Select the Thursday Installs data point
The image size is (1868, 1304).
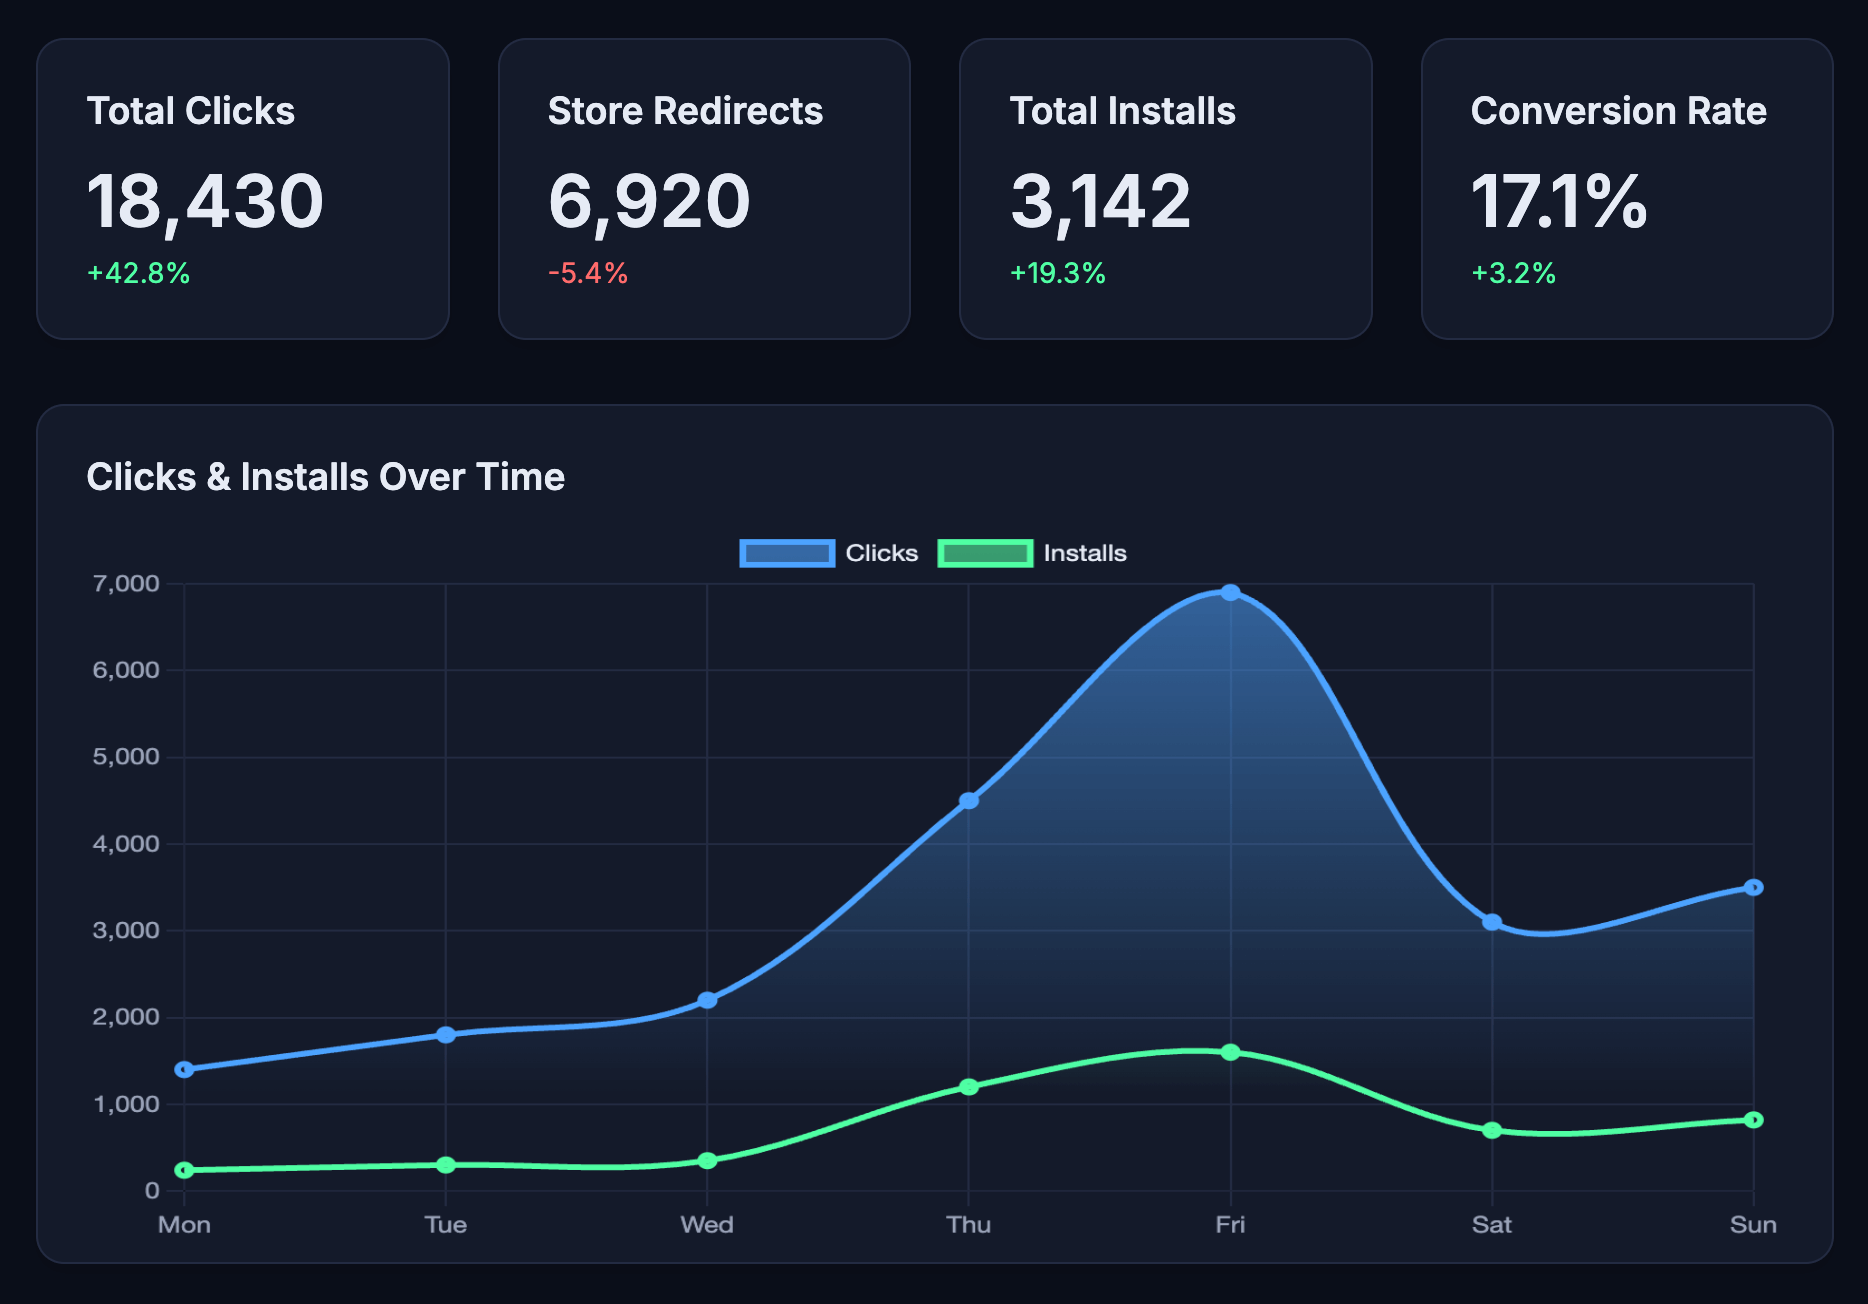tap(968, 1087)
